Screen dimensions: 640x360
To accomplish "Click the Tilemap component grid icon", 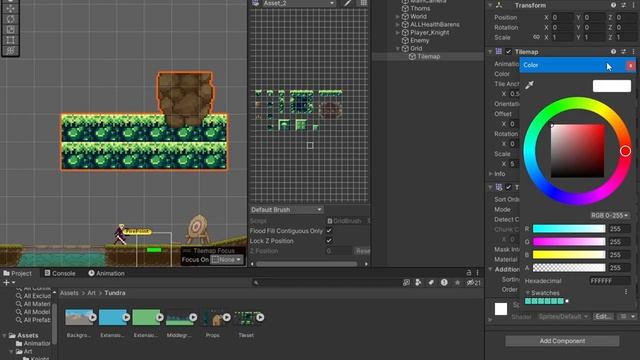I will tap(499, 52).
